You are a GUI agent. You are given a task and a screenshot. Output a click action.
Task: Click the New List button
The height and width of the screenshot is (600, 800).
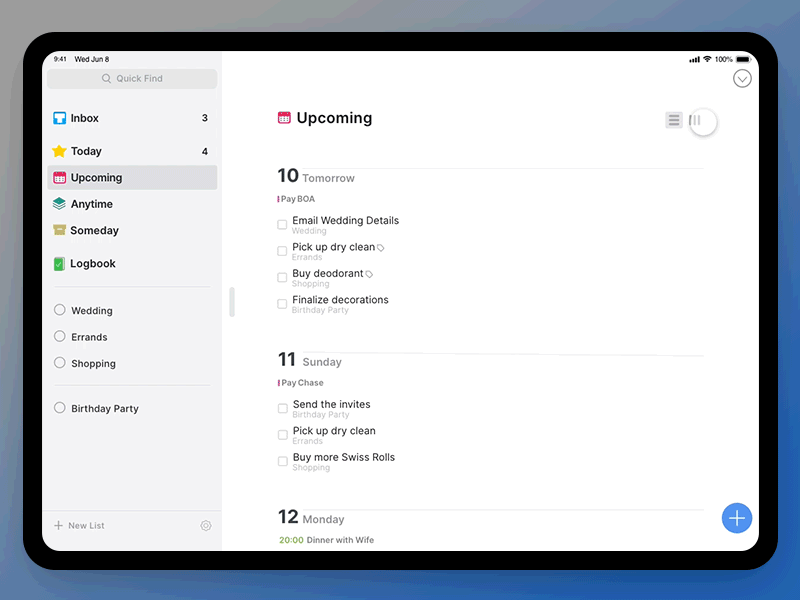[79, 526]
